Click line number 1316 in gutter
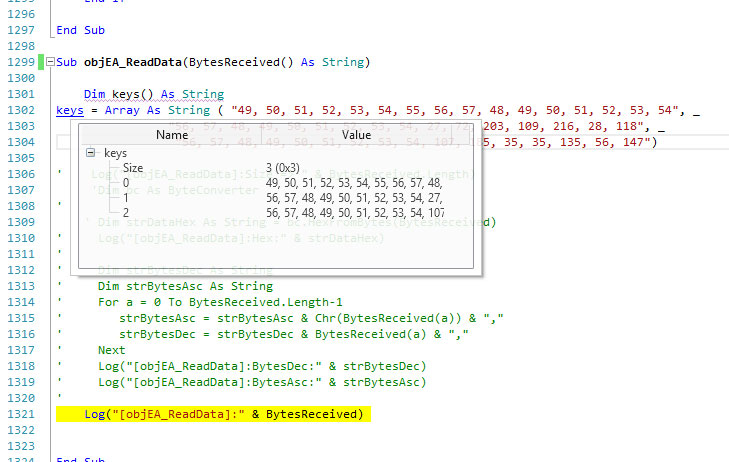Screen dimensions: 729x462 tap(21, 334)
